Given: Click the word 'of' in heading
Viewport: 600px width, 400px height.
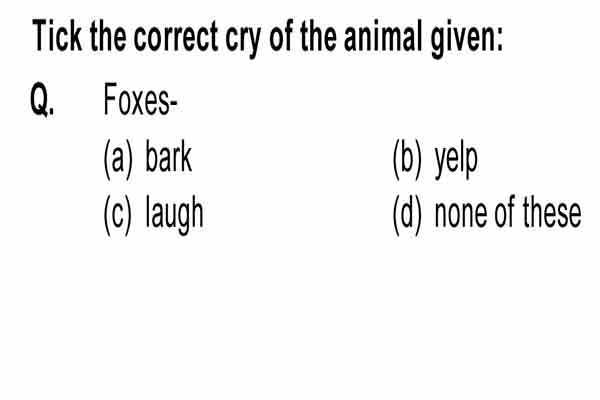Looking at the screenshot, I should [281, 36].
